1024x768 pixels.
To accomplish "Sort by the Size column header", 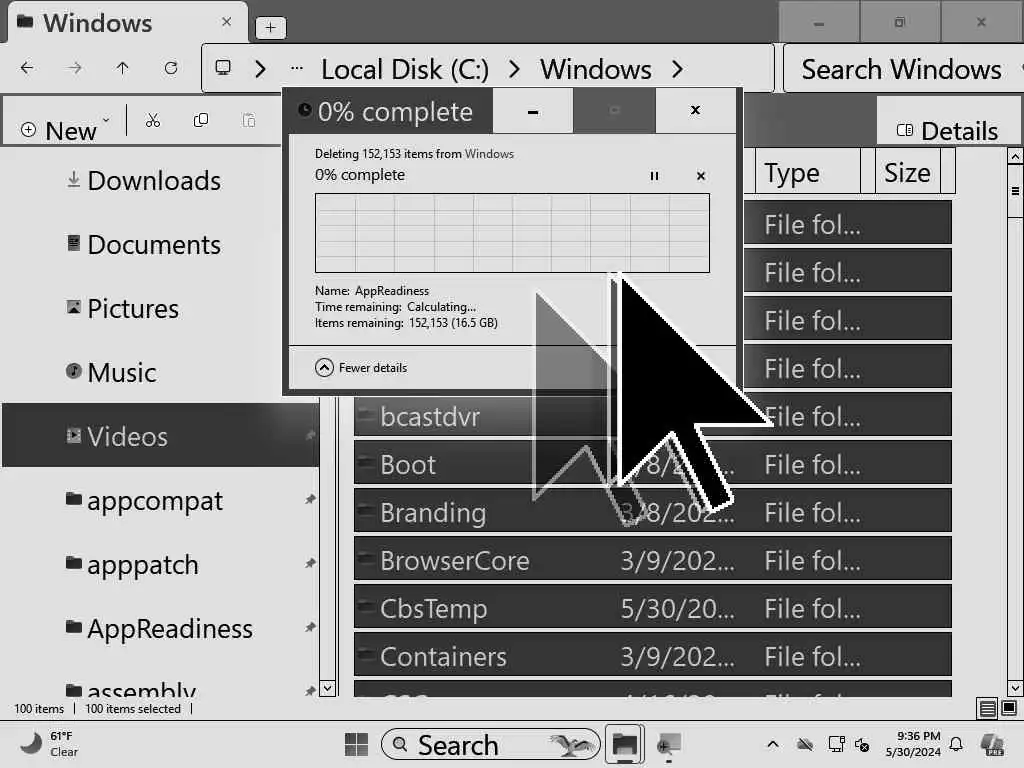I will 908,172.
